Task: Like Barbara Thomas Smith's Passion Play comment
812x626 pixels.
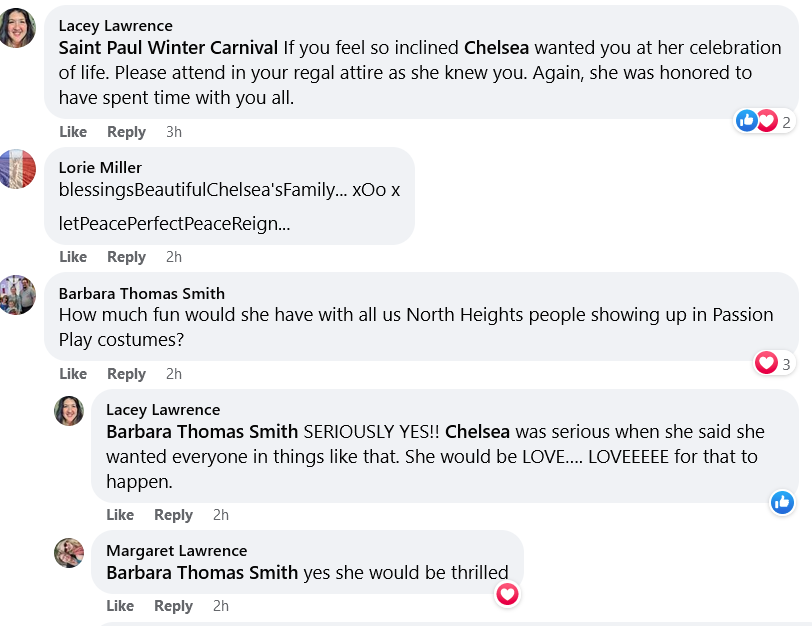Action: coord(73,374)
